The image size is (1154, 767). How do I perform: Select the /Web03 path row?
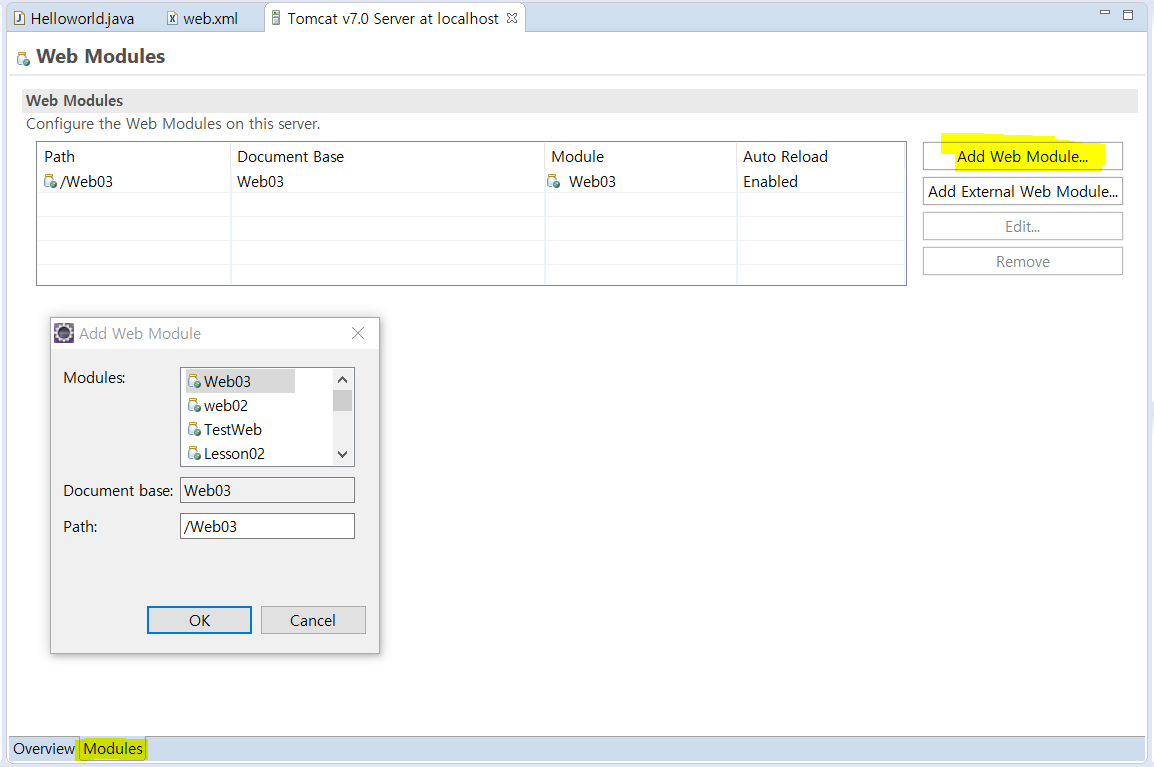click(x=471, y=181)
